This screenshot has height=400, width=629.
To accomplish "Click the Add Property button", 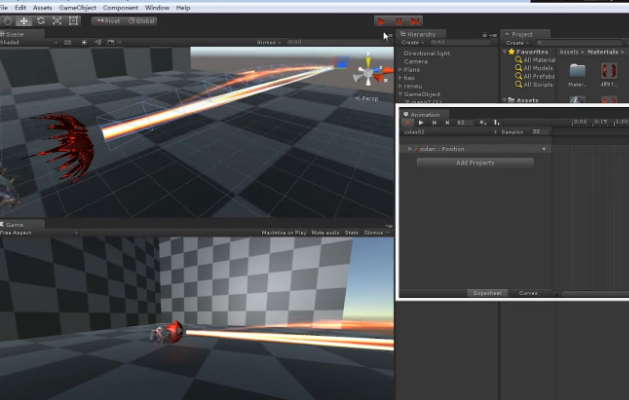I will (x=475, y=163).
